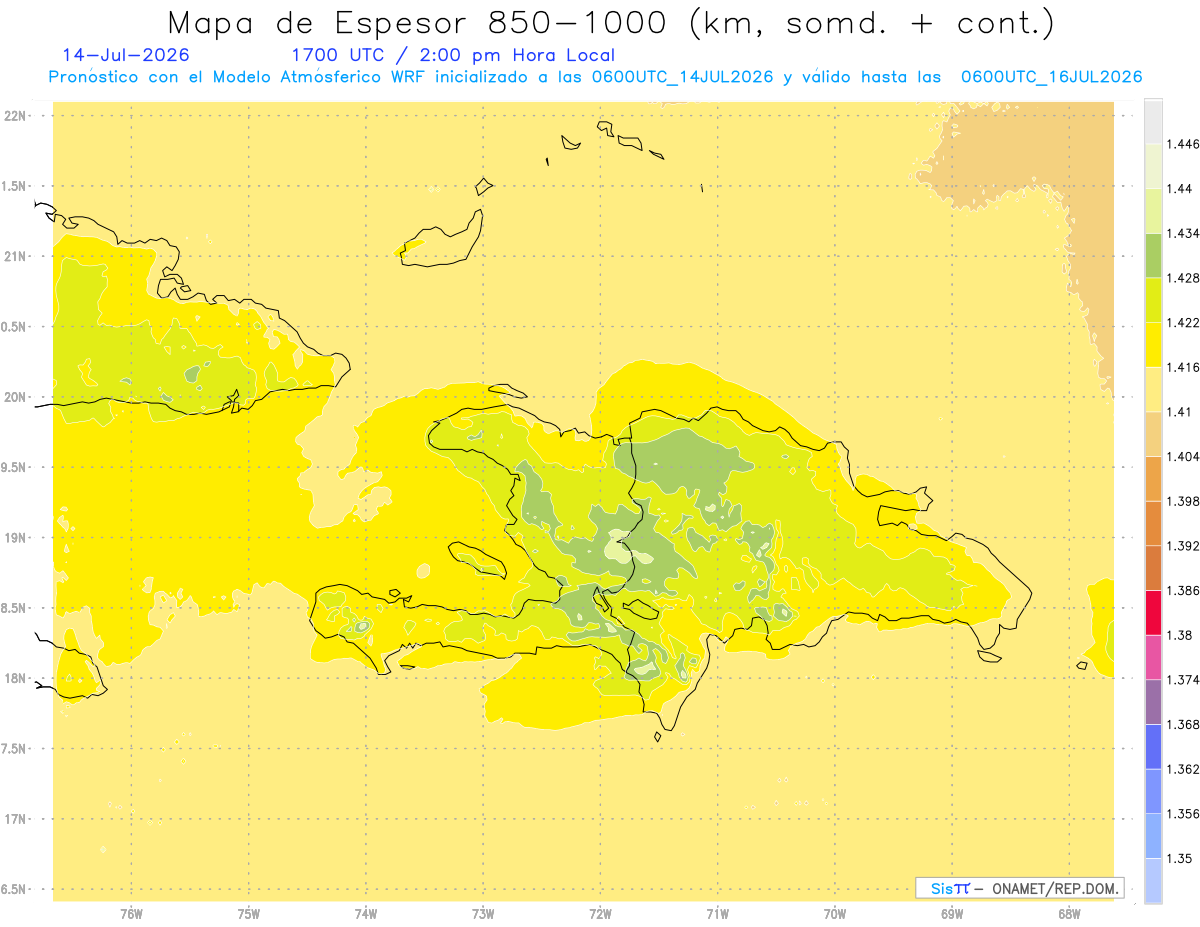
Task: Click the '17N' latitude label
Action: coord(15,819)
